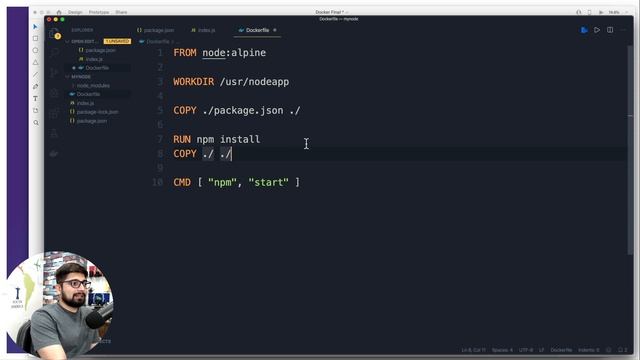Click the Home icon in Adobe XD header

(x=59, y=12)
